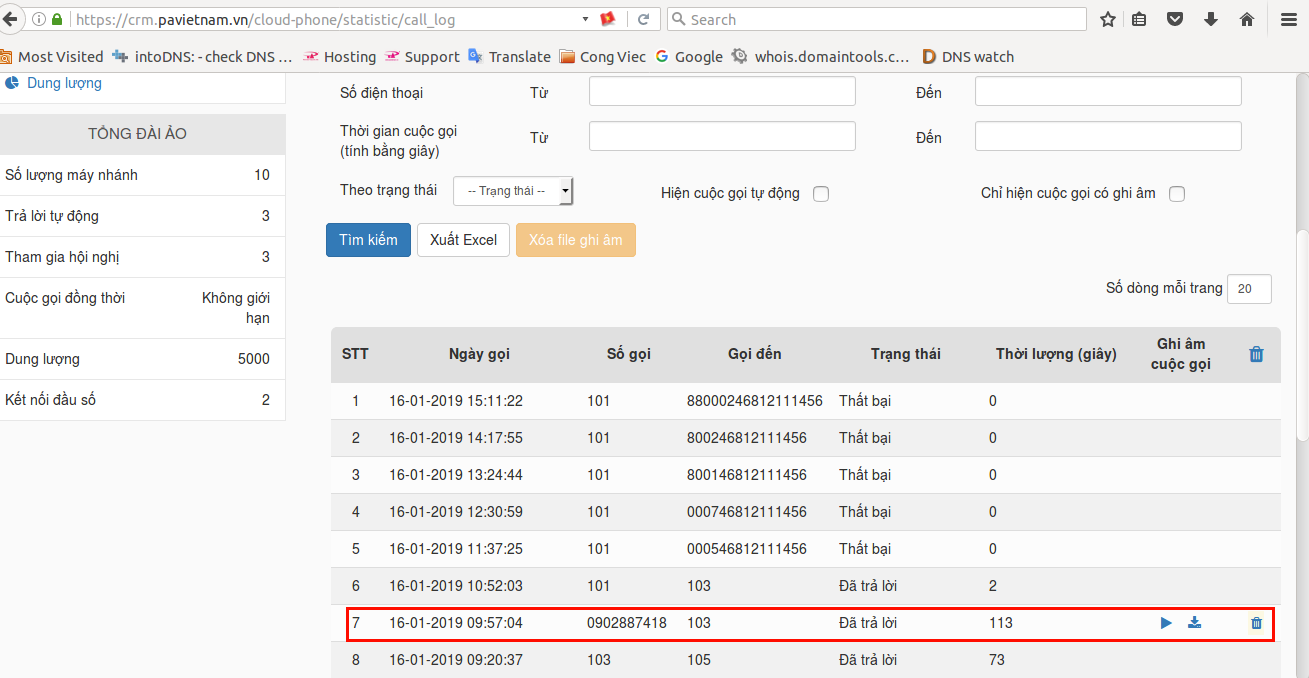
Task: Click the Pocket icon in toolbar
Action: (x=1176, y=19)
